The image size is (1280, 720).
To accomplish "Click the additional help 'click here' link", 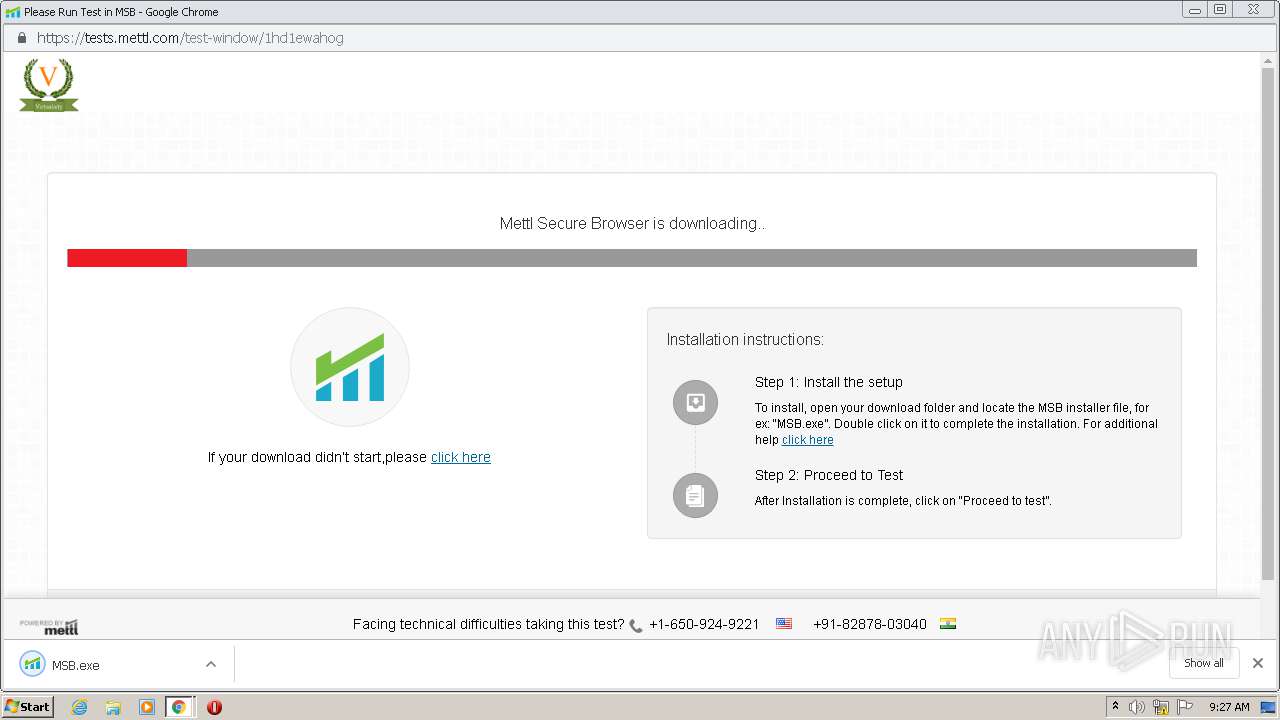I will pos(808,440).
